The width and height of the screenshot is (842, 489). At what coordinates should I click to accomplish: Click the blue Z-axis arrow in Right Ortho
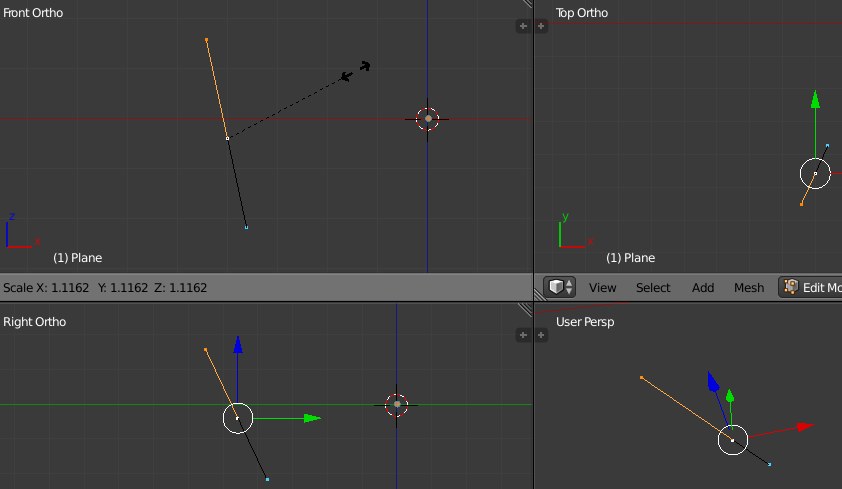click(238, 345)
